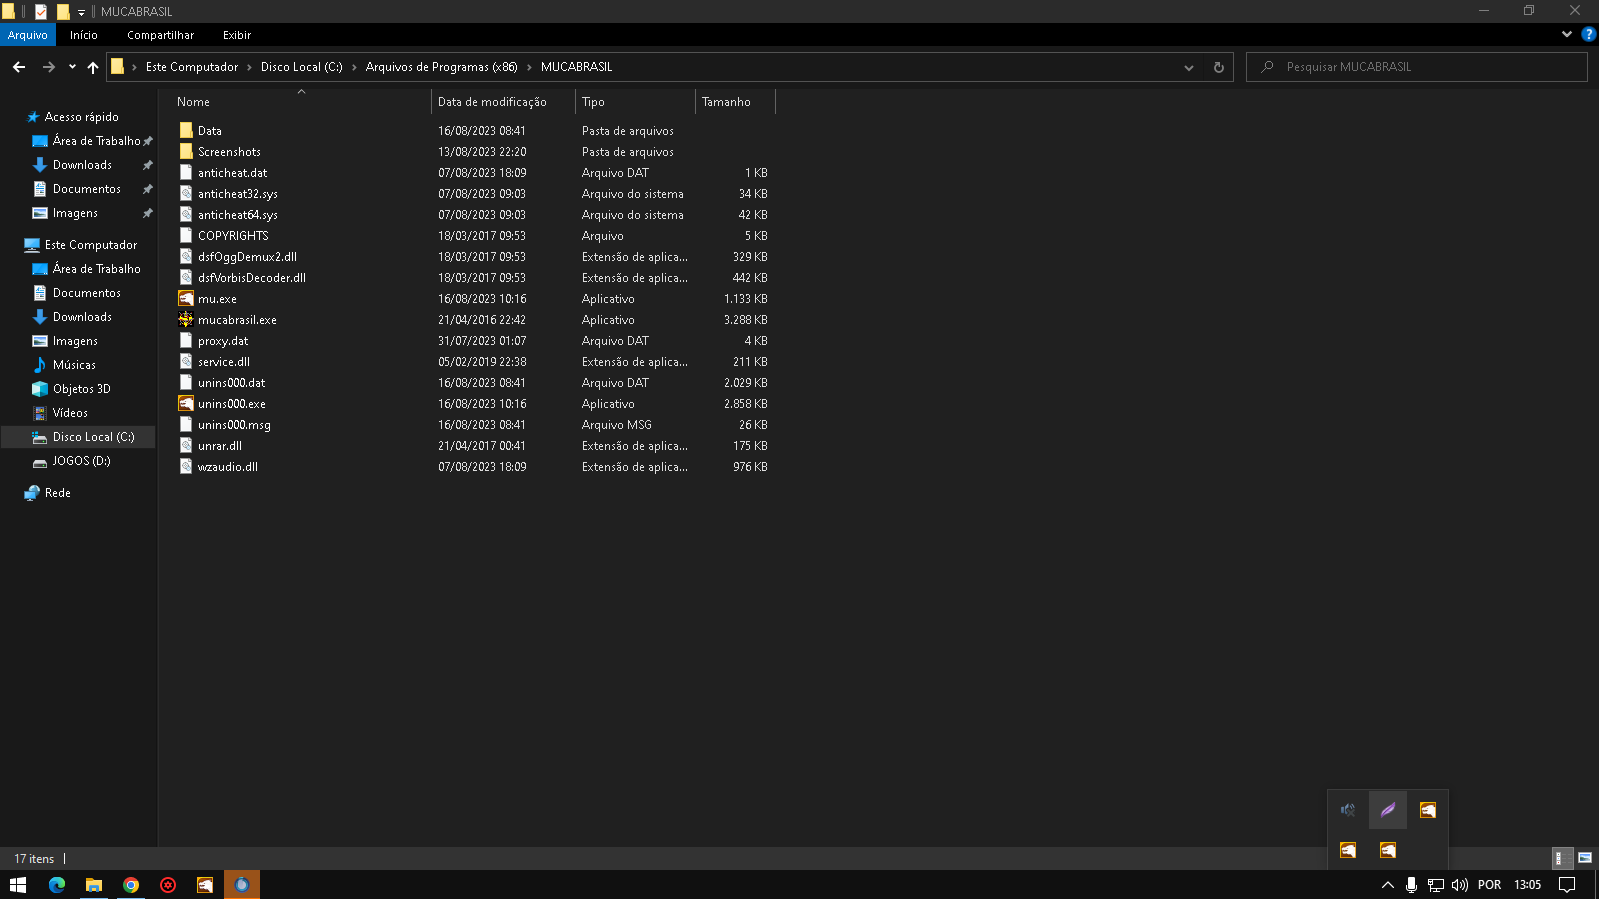Open Rede in navigation pane
Viewport: 1599px width, 899px height.
click(57, 493)
